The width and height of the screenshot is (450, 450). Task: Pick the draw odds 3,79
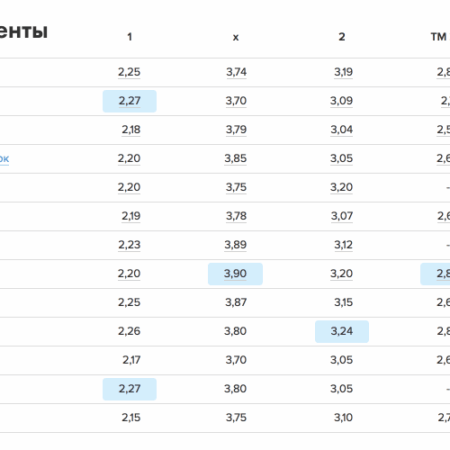coord(236,130)
